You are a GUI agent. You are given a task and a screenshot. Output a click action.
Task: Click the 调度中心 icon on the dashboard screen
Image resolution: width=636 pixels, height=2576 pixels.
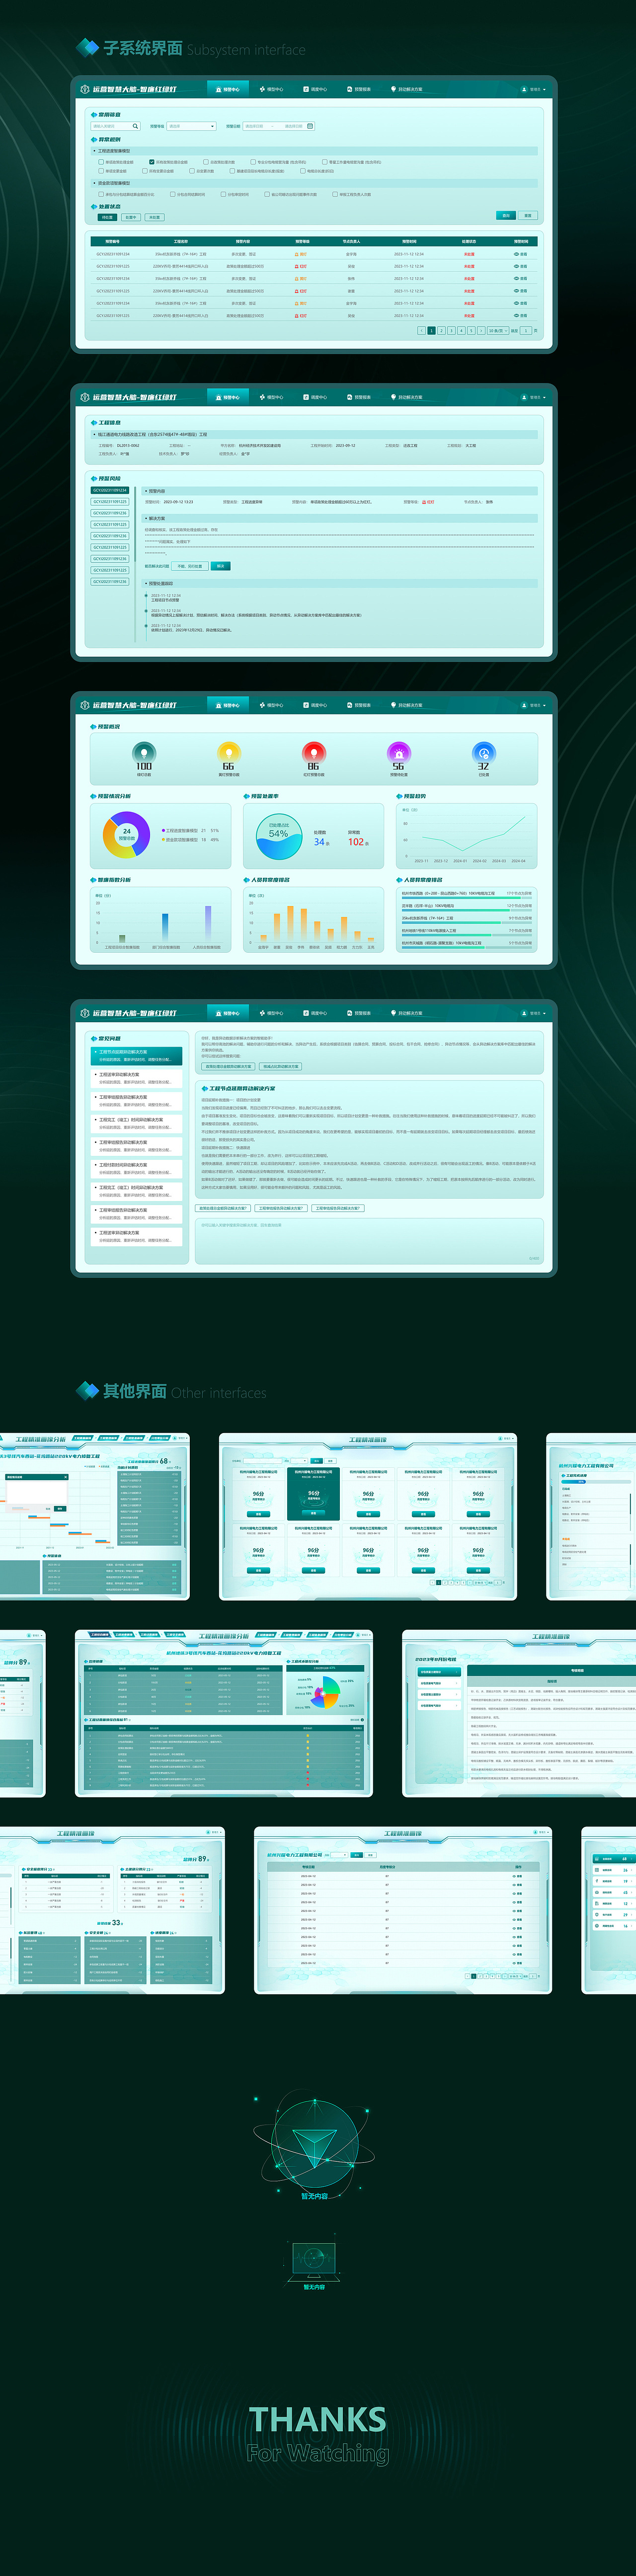point(306,705)
